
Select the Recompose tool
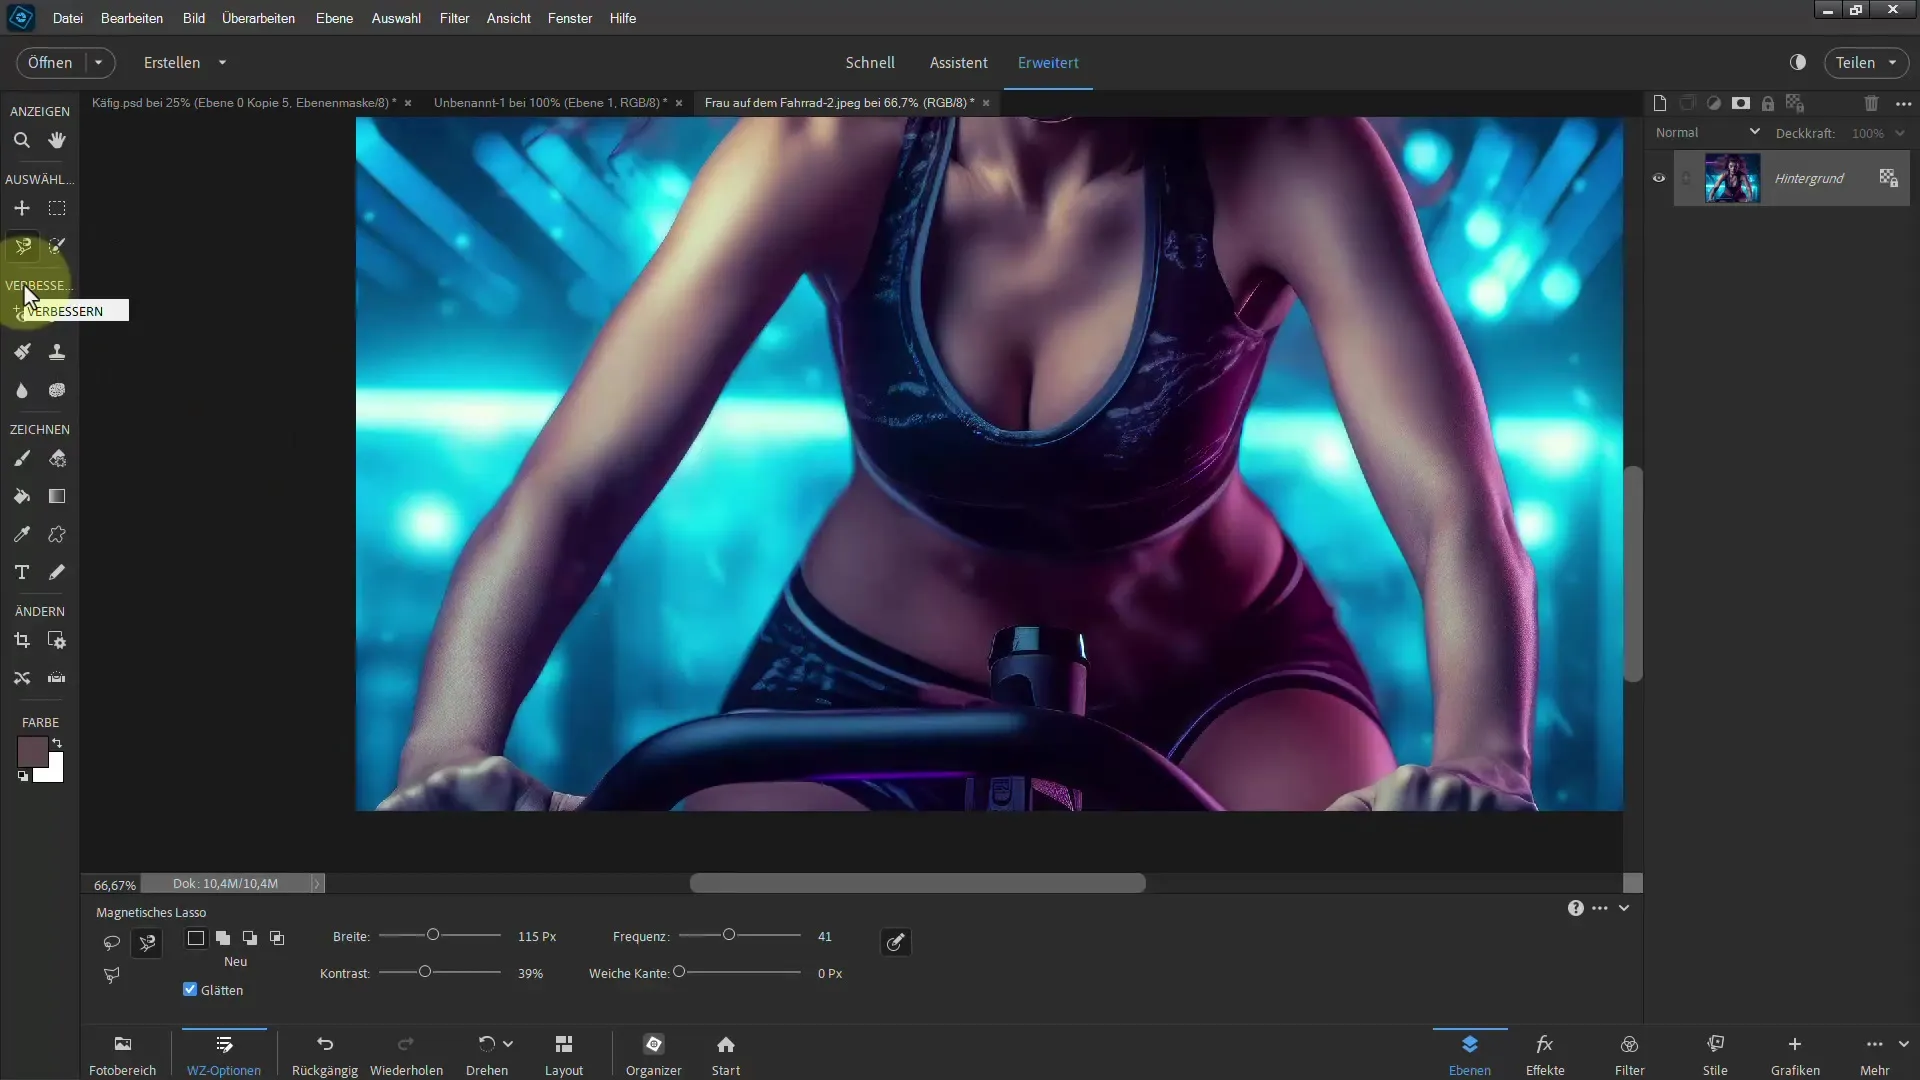[x=57, y=640]
